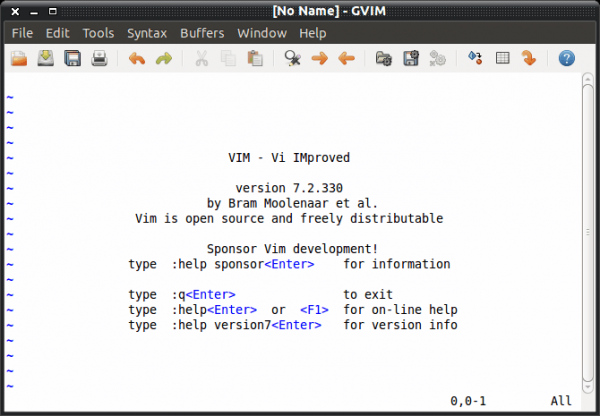Open the Window menu
Viewport: 600px width, 416px height.
click(262, 33)
